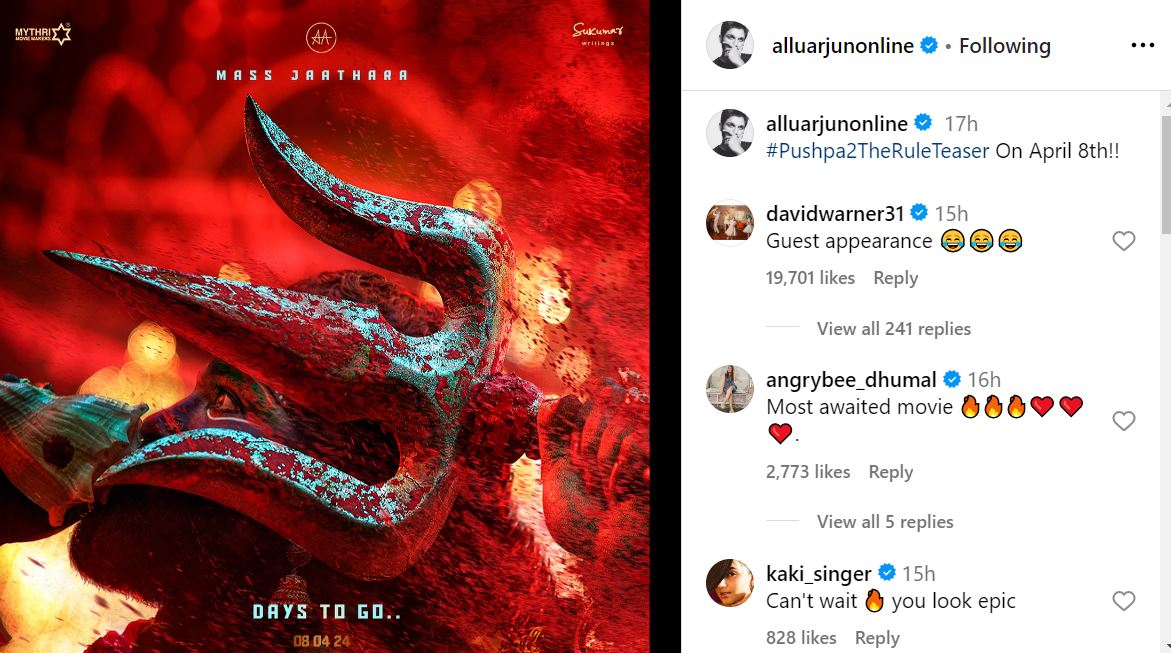This screenshot has height=653, width=1171.
Task: Like angrybee_dhumal's comment with the heart
Action: [1123, 421]
